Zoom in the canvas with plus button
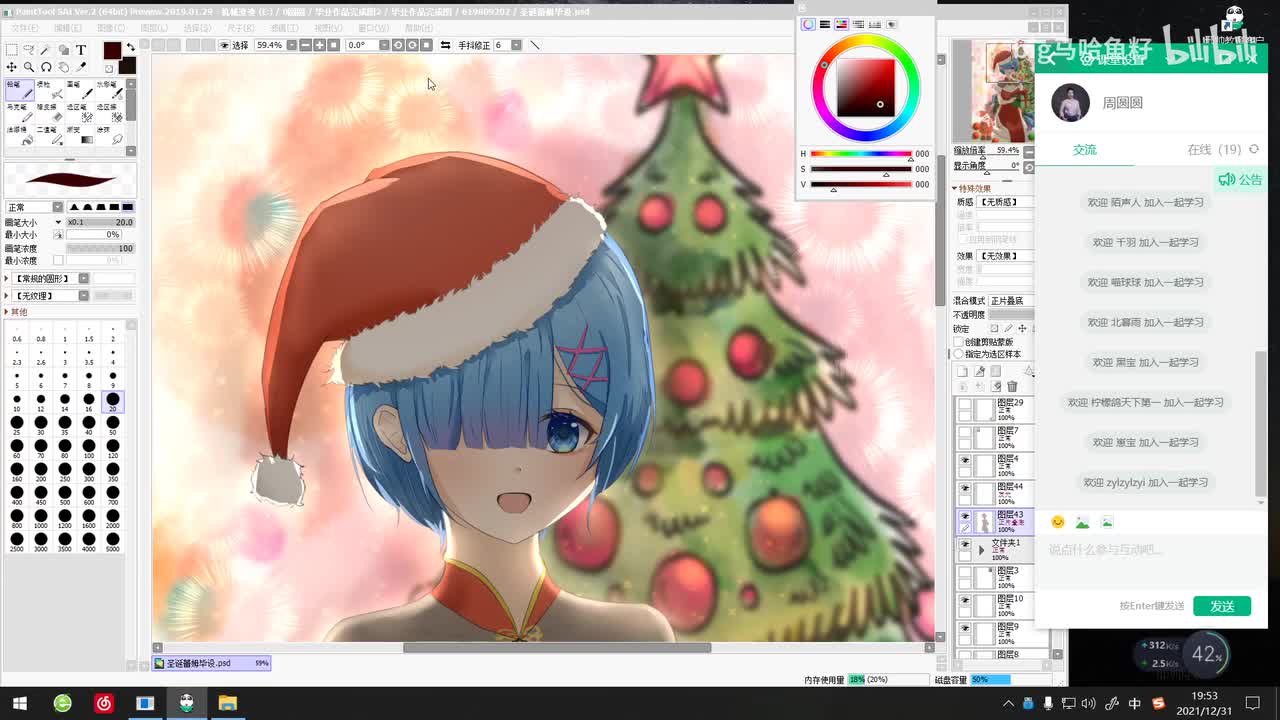The width and height of the screenshot is (1280, 720). 319,45
